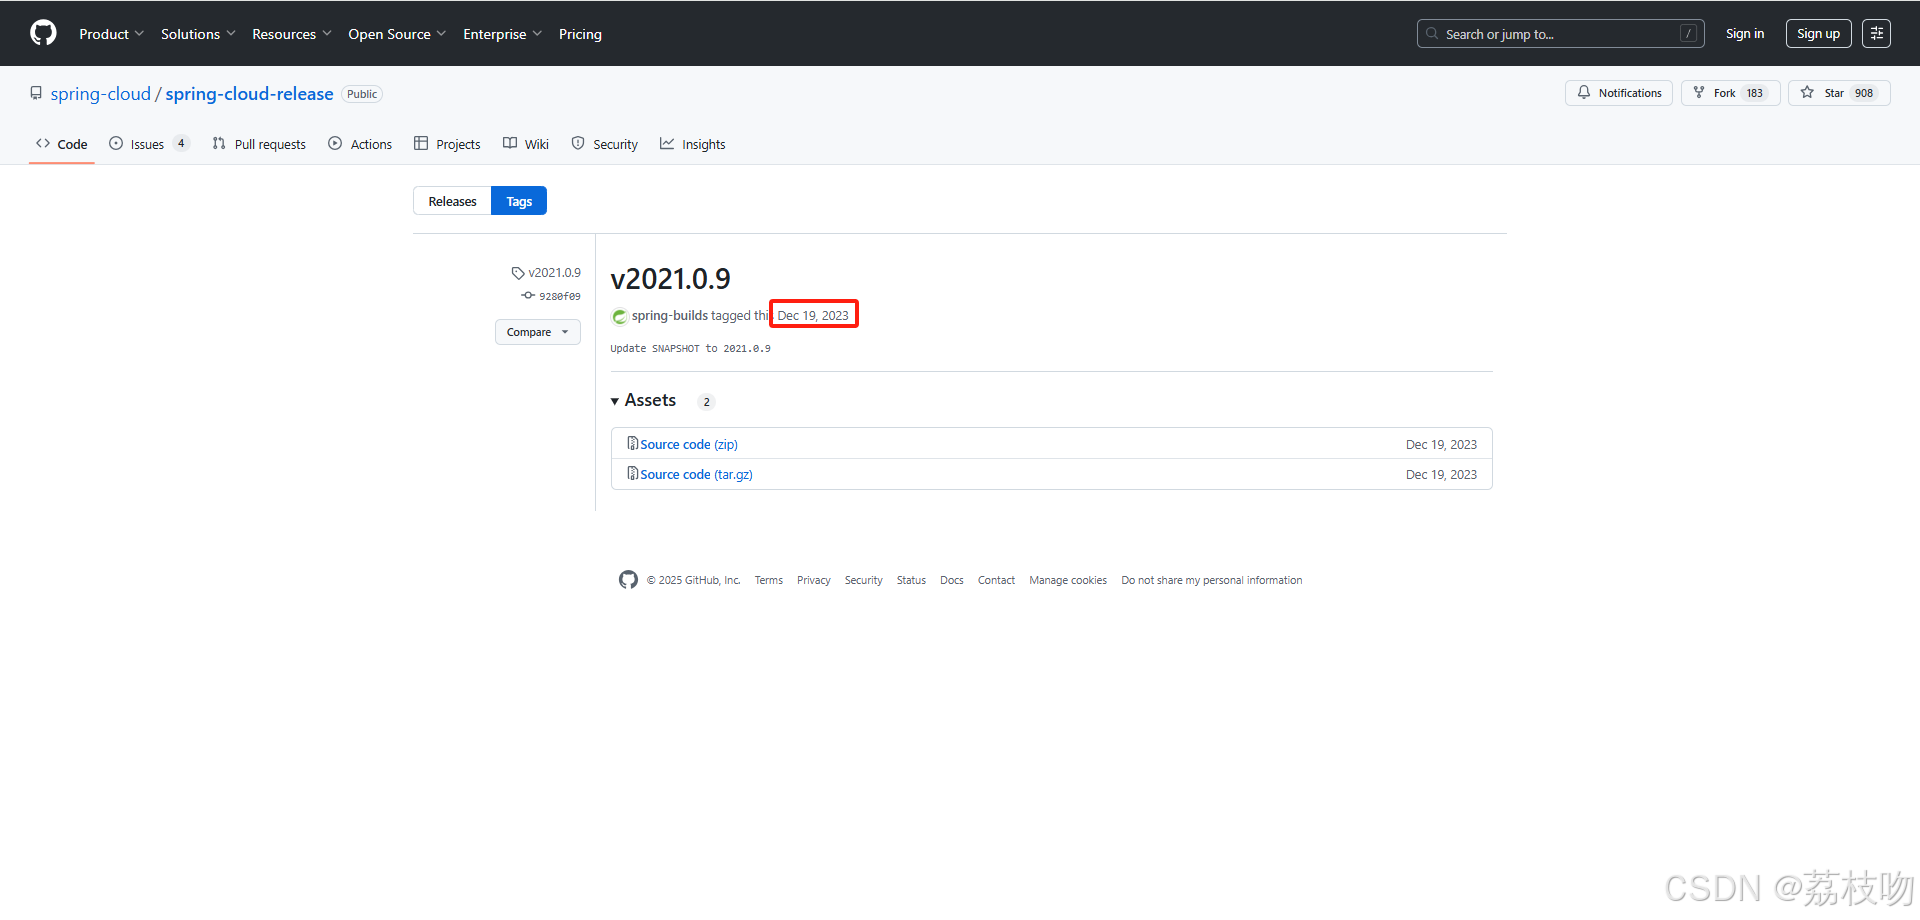Viewport: 1920px width, 920px height.
Task: Open the footer Security link
Action: (863, 581)
